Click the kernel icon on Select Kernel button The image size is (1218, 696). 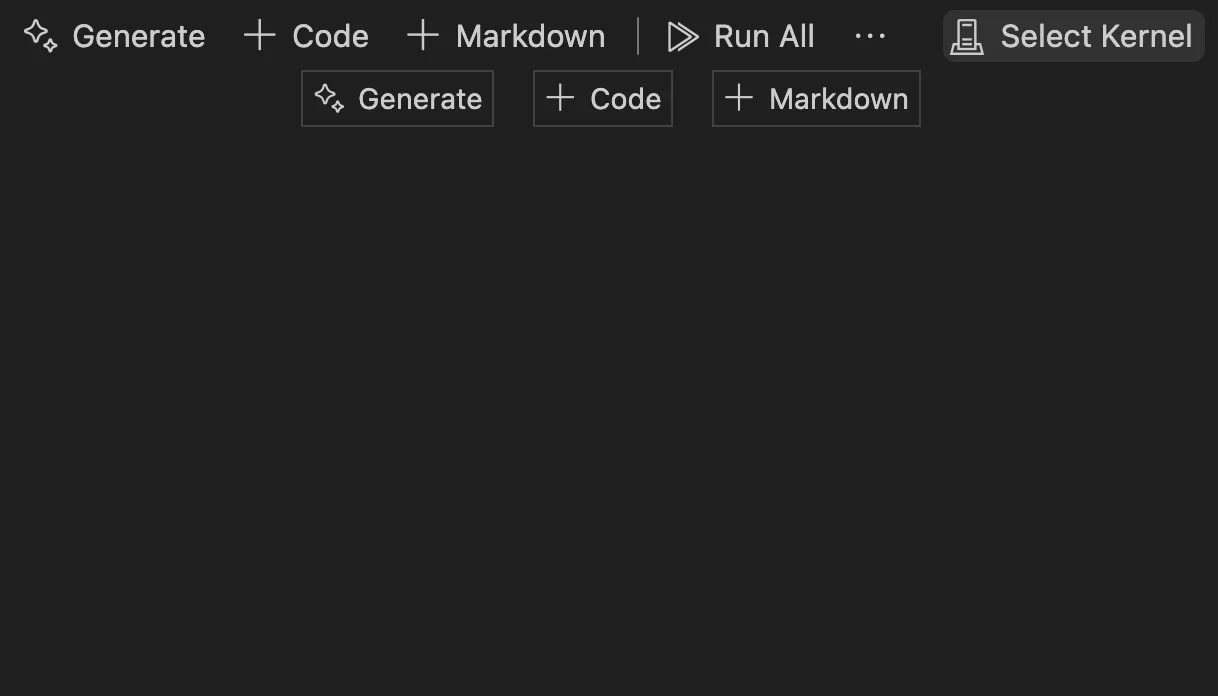tap(966, 36)
